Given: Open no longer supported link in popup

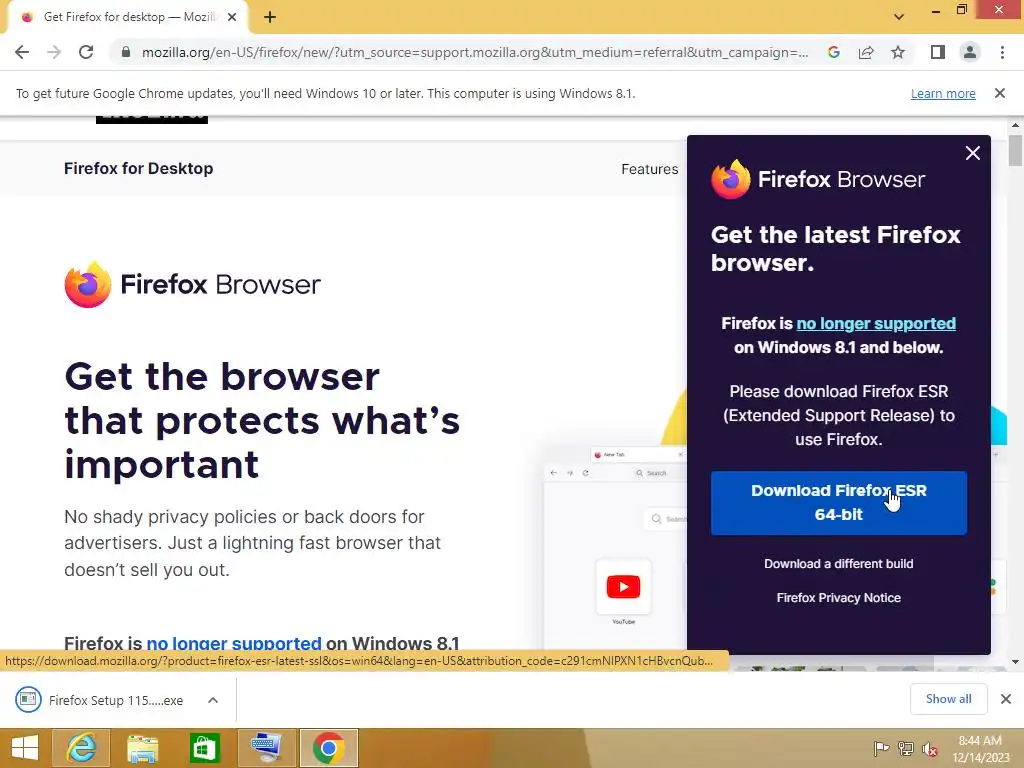Looking at the screenshot, I should click(x=876, y=323).
